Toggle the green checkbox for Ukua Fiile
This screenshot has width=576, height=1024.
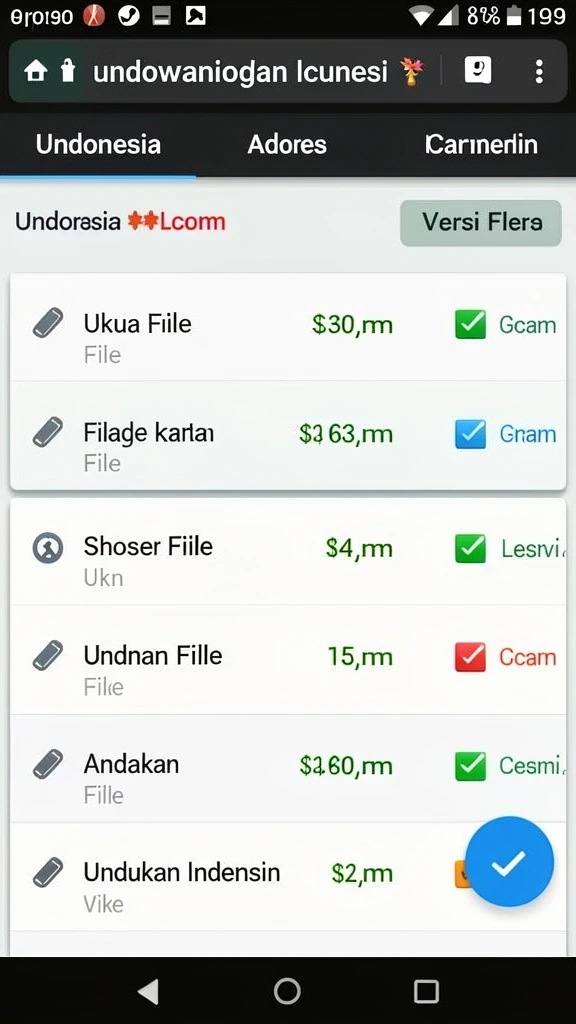(470, 324)
